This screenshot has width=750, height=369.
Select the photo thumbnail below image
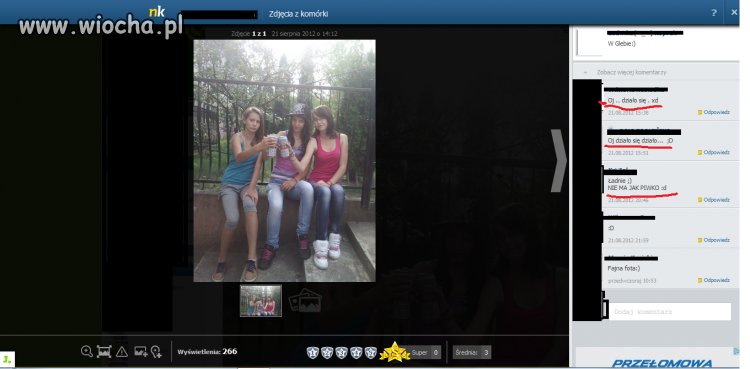pos(261,301)
